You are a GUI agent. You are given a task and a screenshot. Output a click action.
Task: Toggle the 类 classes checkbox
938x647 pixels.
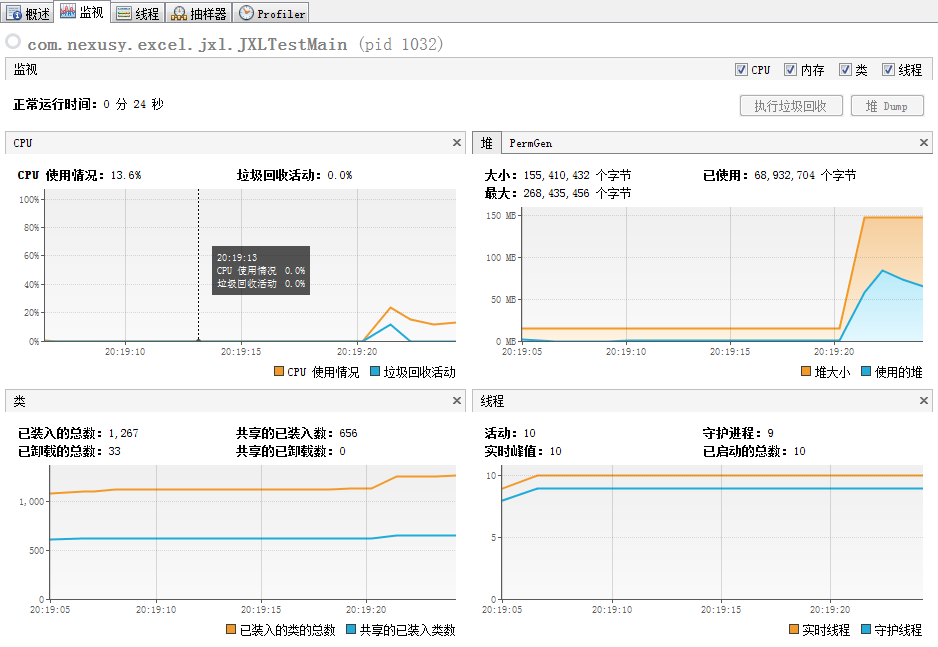(x=845, y=69)
